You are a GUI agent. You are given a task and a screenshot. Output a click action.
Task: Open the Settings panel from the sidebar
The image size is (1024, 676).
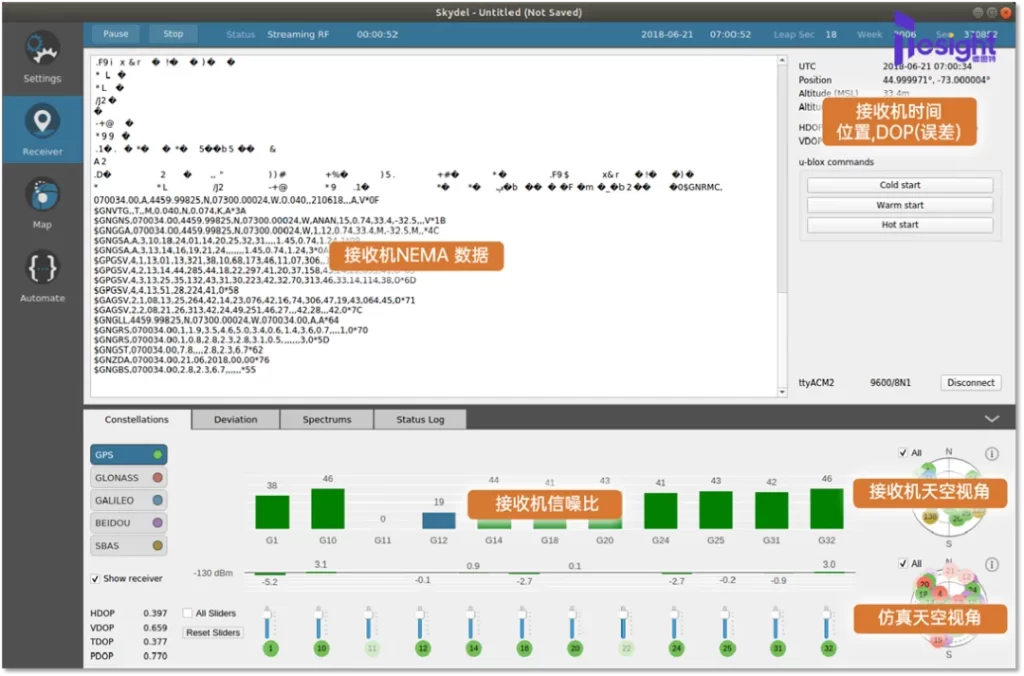coord(42,57)
